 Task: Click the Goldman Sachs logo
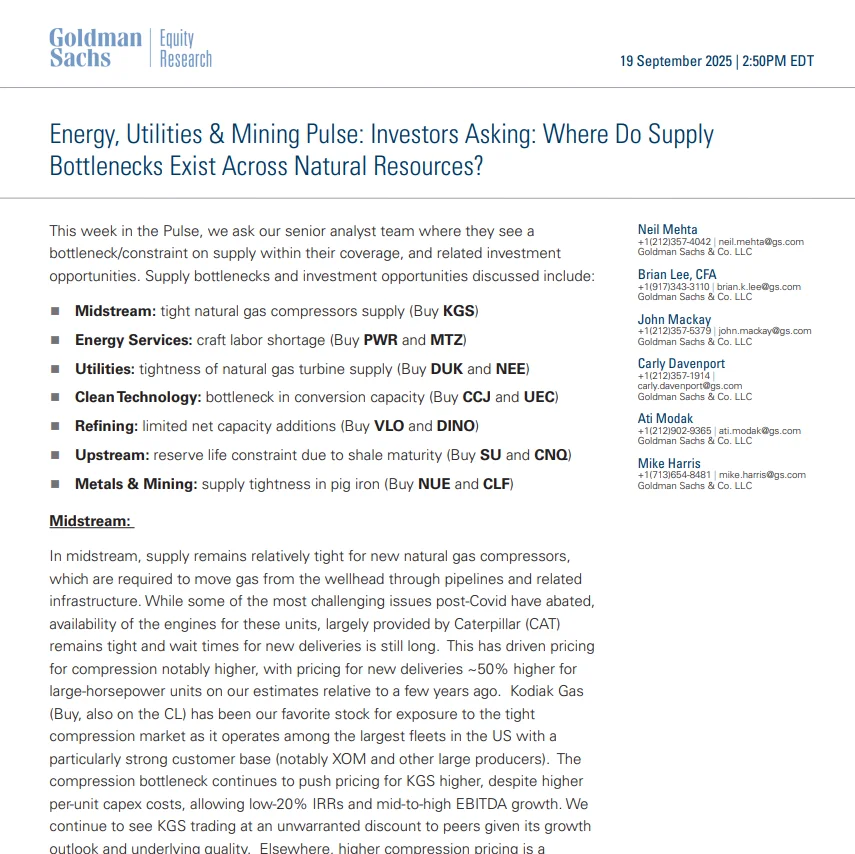pos(95,47)
